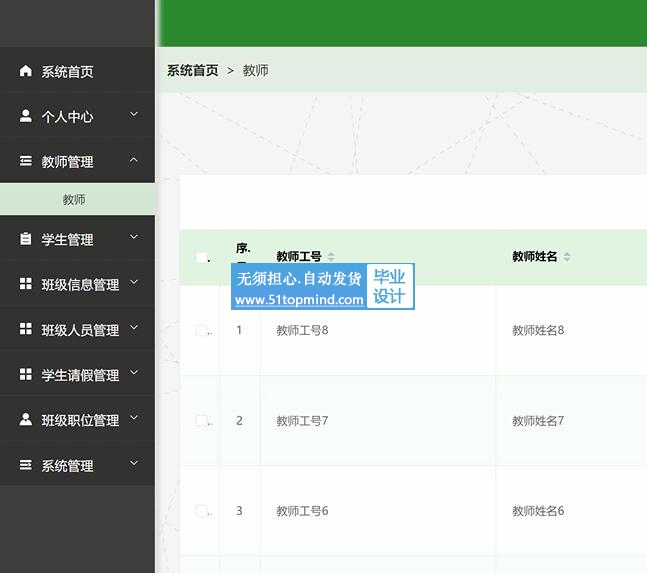Click the 教师姓名8 cell

coord(538,330)
